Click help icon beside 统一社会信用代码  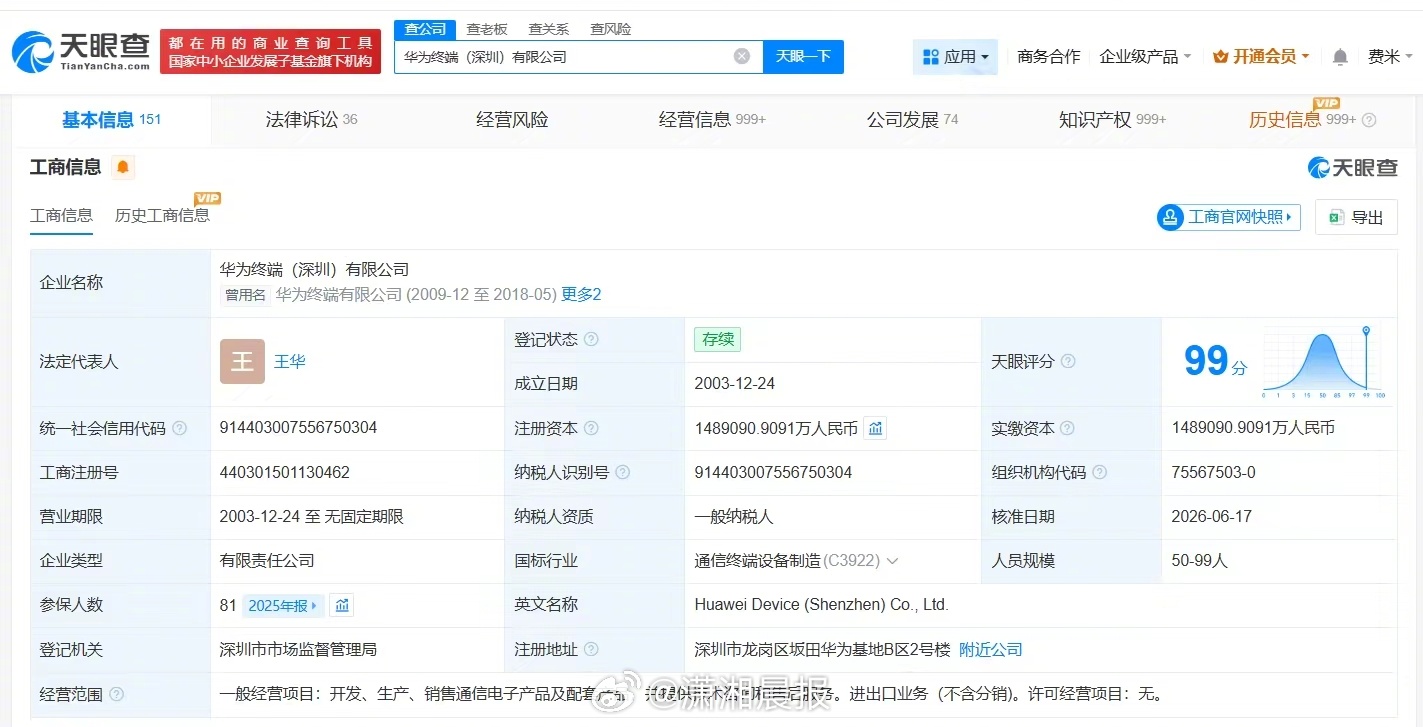click(x=179, y=428)
